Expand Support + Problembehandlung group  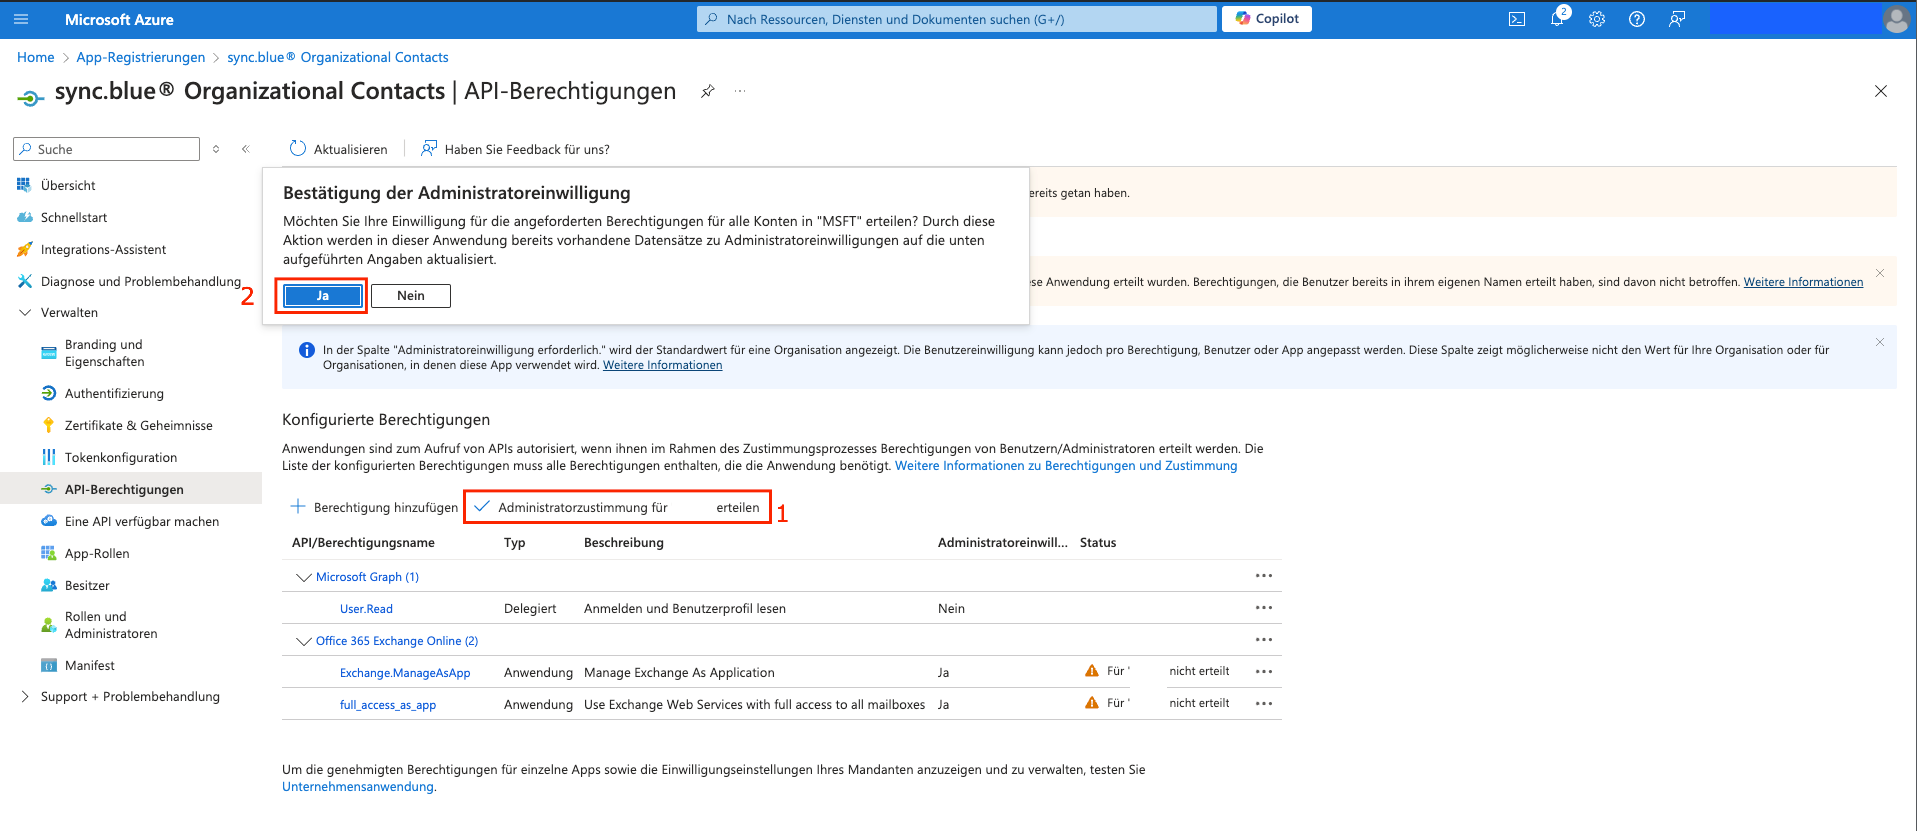coord(26,697)
